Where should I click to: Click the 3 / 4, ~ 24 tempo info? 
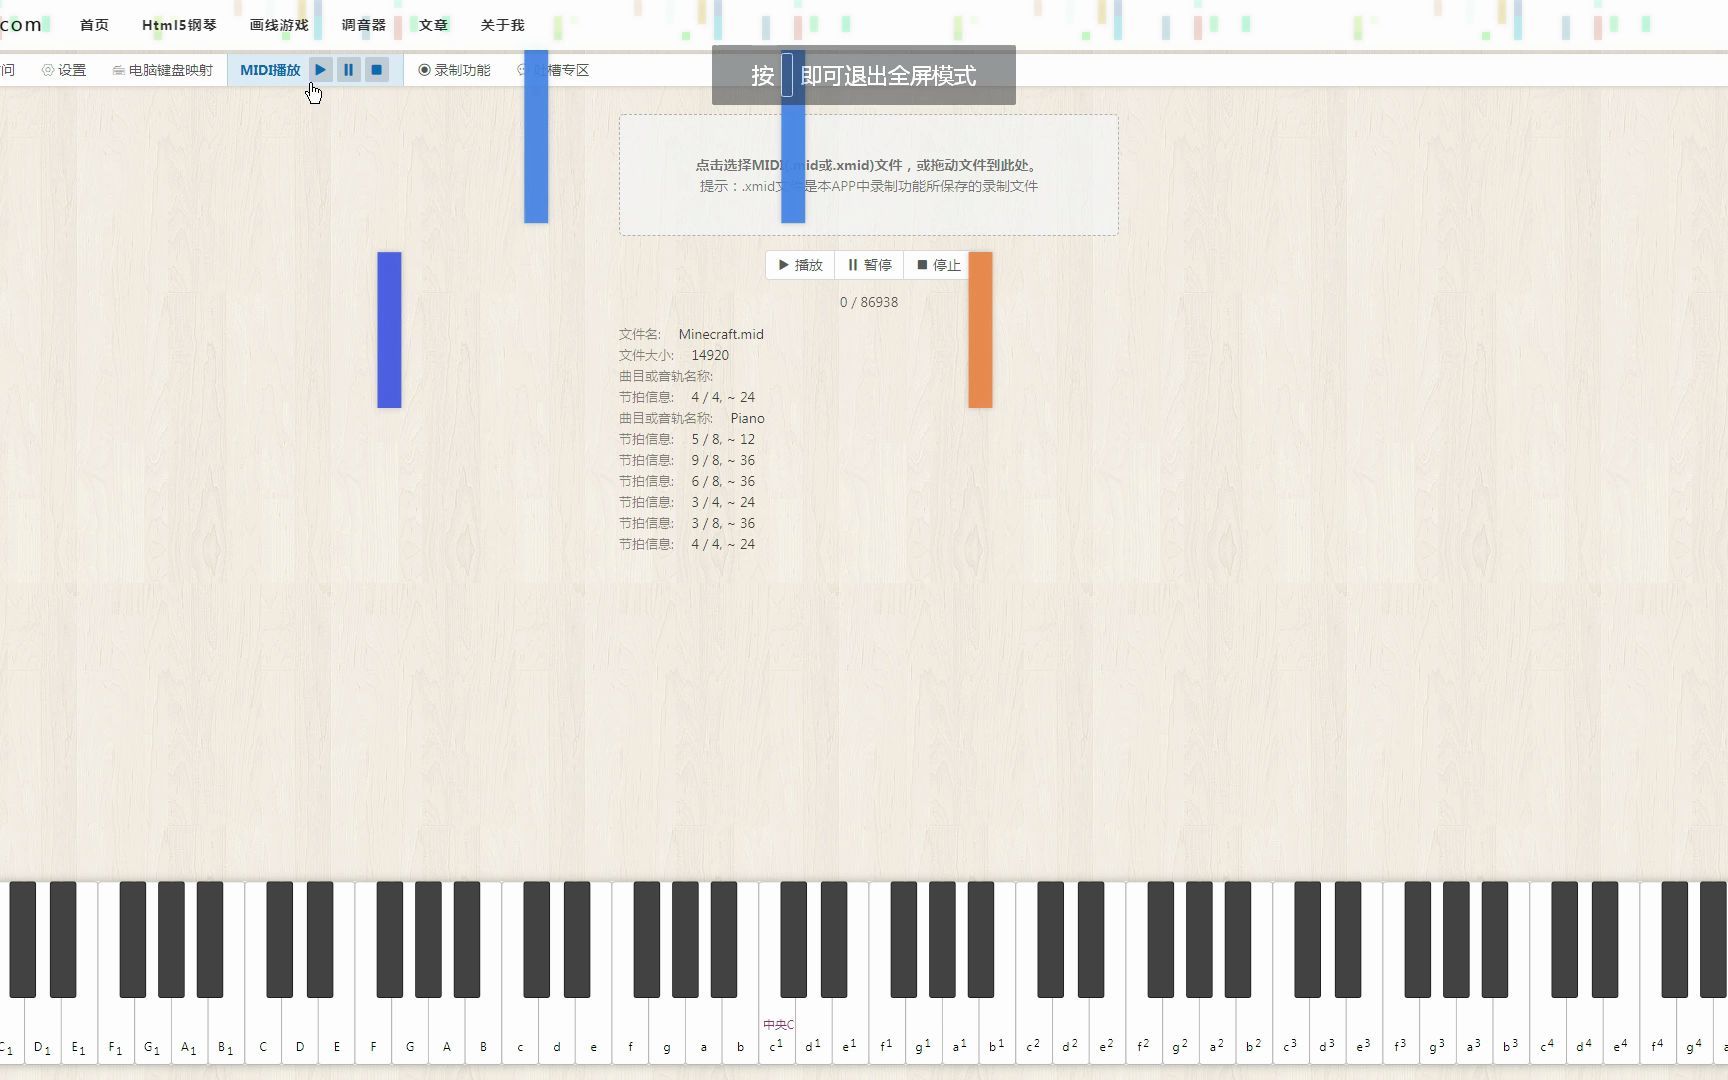point(723,502)
